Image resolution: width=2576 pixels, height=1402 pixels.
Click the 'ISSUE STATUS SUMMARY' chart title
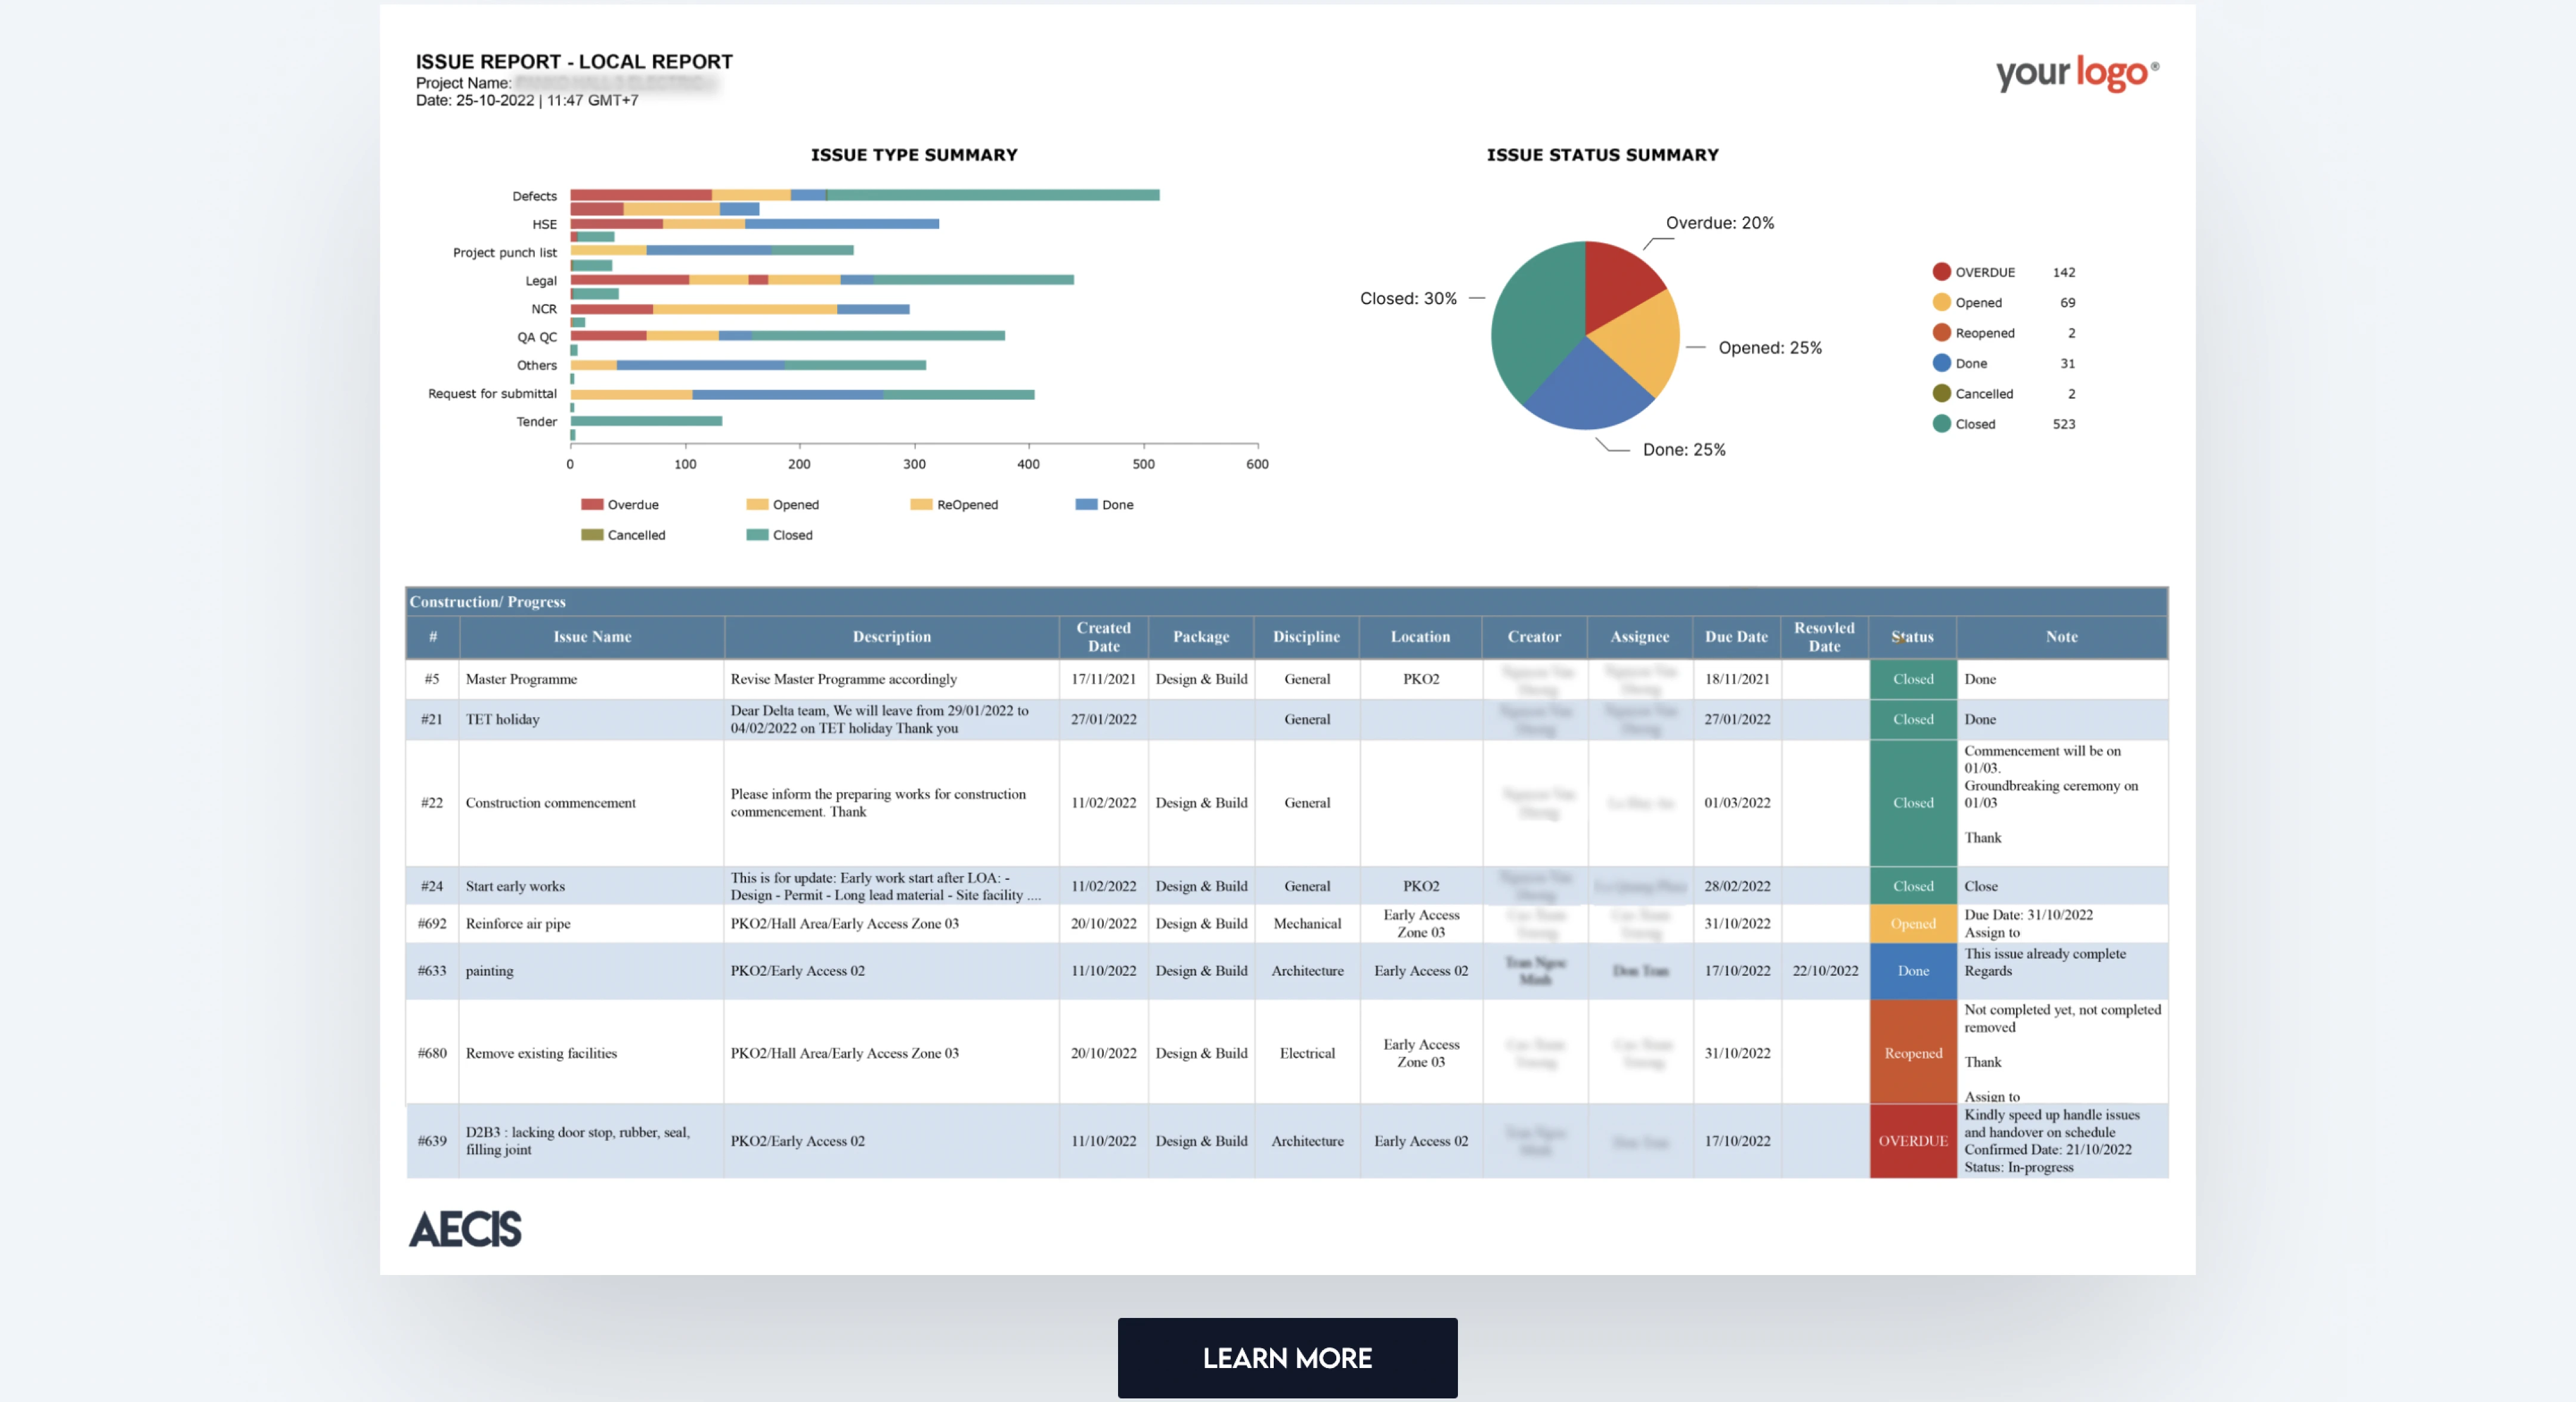click(x=1602, y=155)
